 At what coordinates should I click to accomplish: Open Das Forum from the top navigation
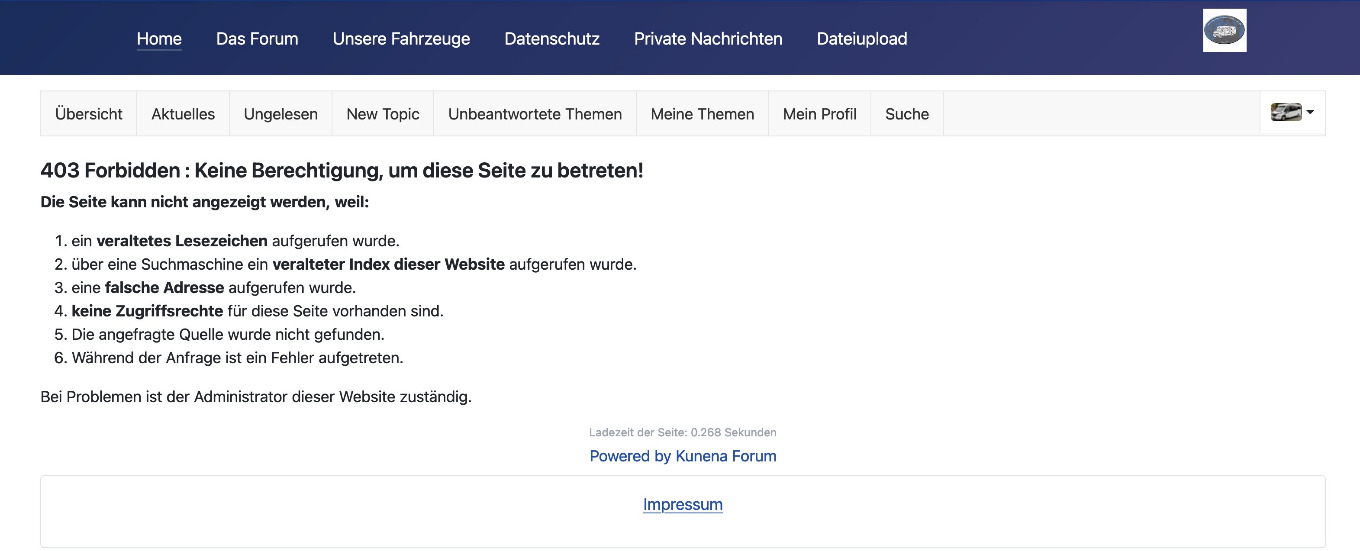[257, 39]
